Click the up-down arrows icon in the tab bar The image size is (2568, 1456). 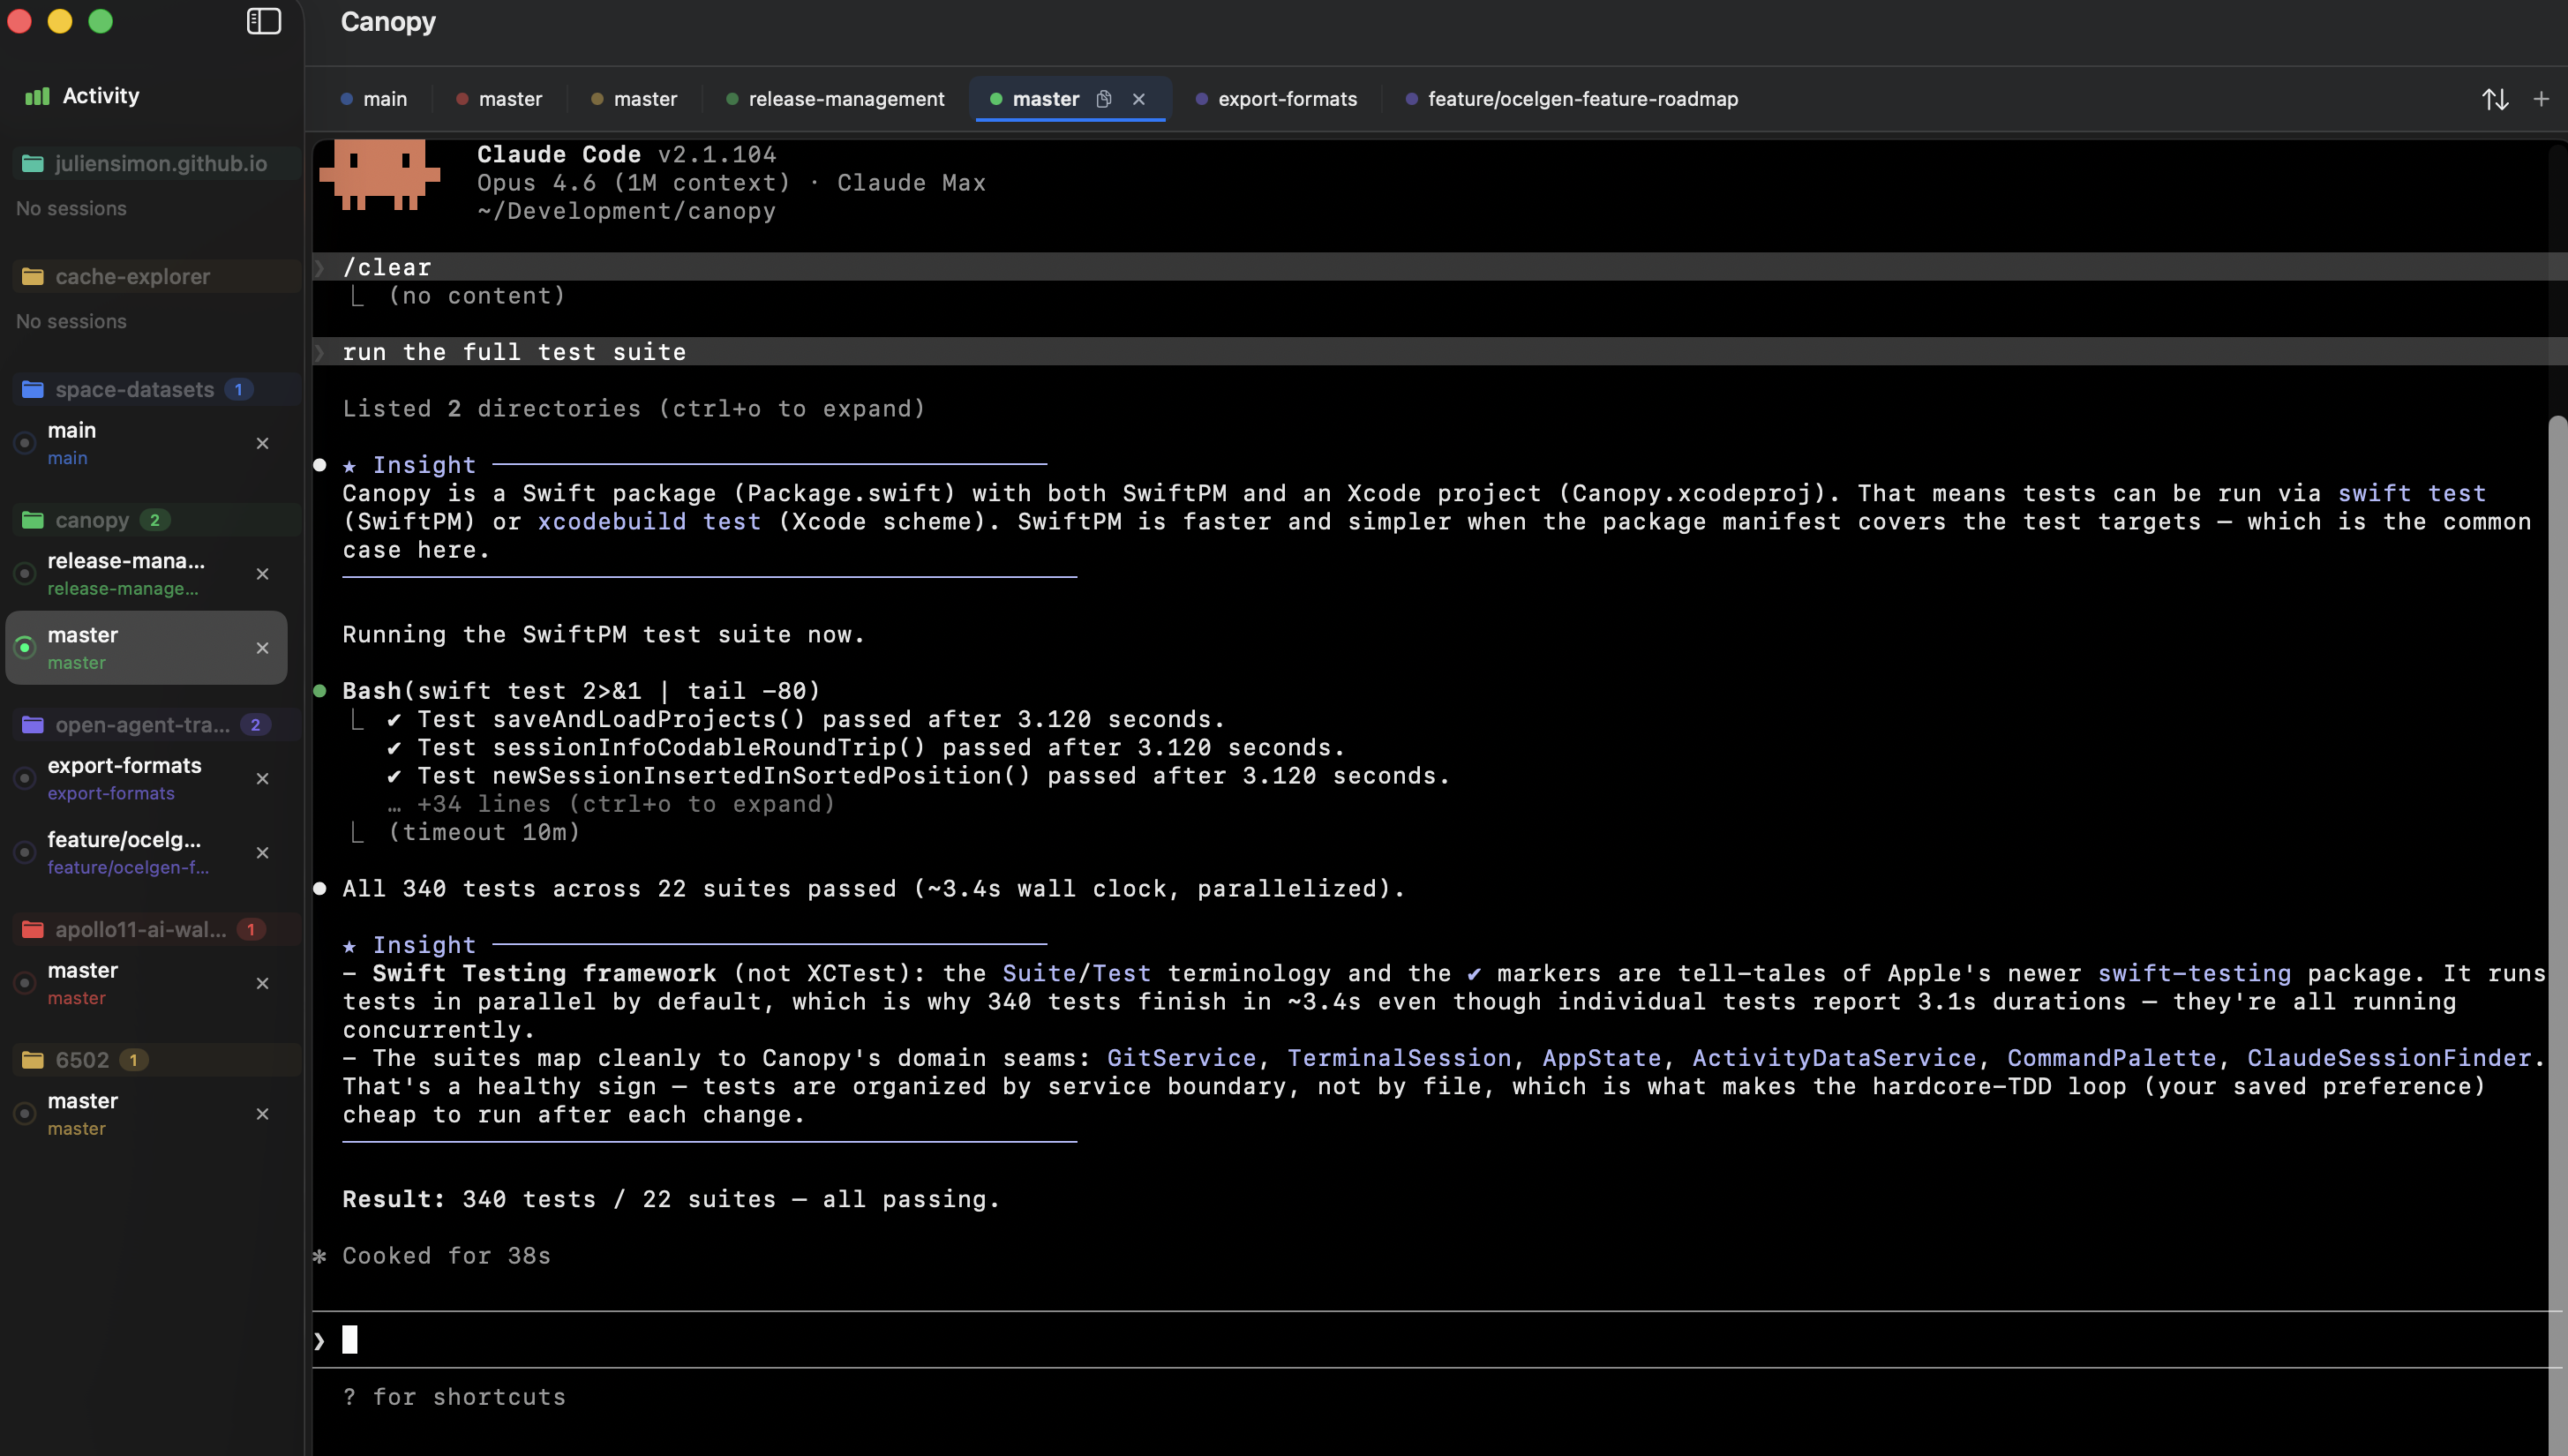pyautogui.click(x=2495, y=99)
